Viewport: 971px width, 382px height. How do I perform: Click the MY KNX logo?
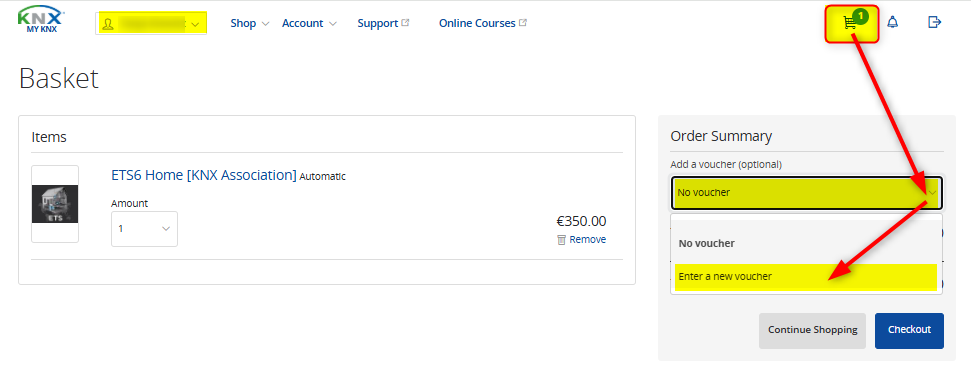pyautogui.click(x=41, y=19)
